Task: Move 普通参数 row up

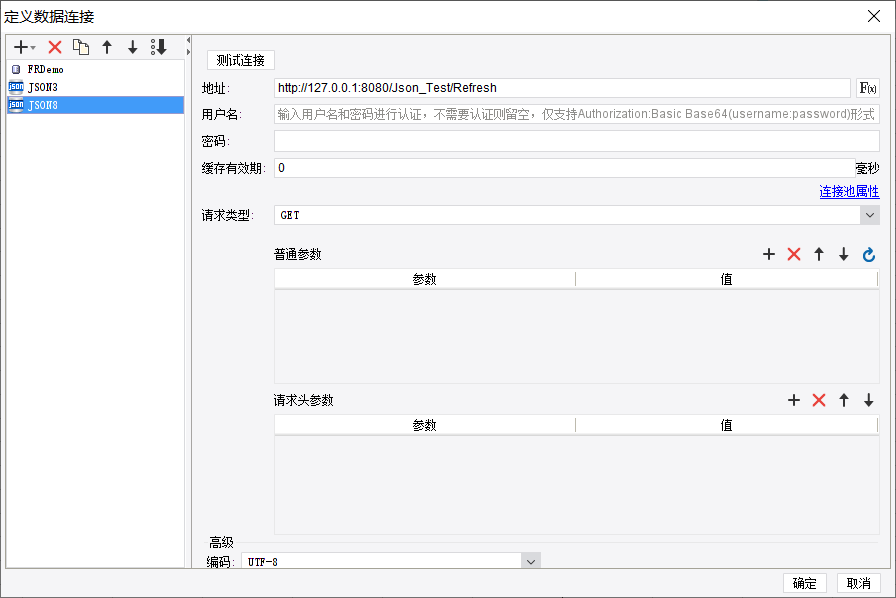Action: point(819,254)
